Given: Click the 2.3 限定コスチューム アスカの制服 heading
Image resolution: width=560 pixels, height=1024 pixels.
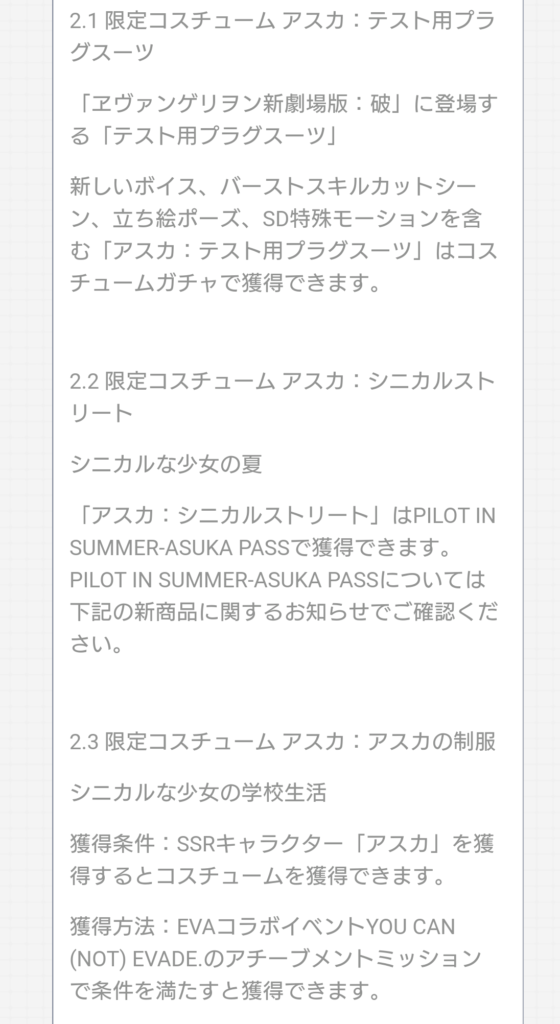Looking at the screenshot, I should click(283, 741).
